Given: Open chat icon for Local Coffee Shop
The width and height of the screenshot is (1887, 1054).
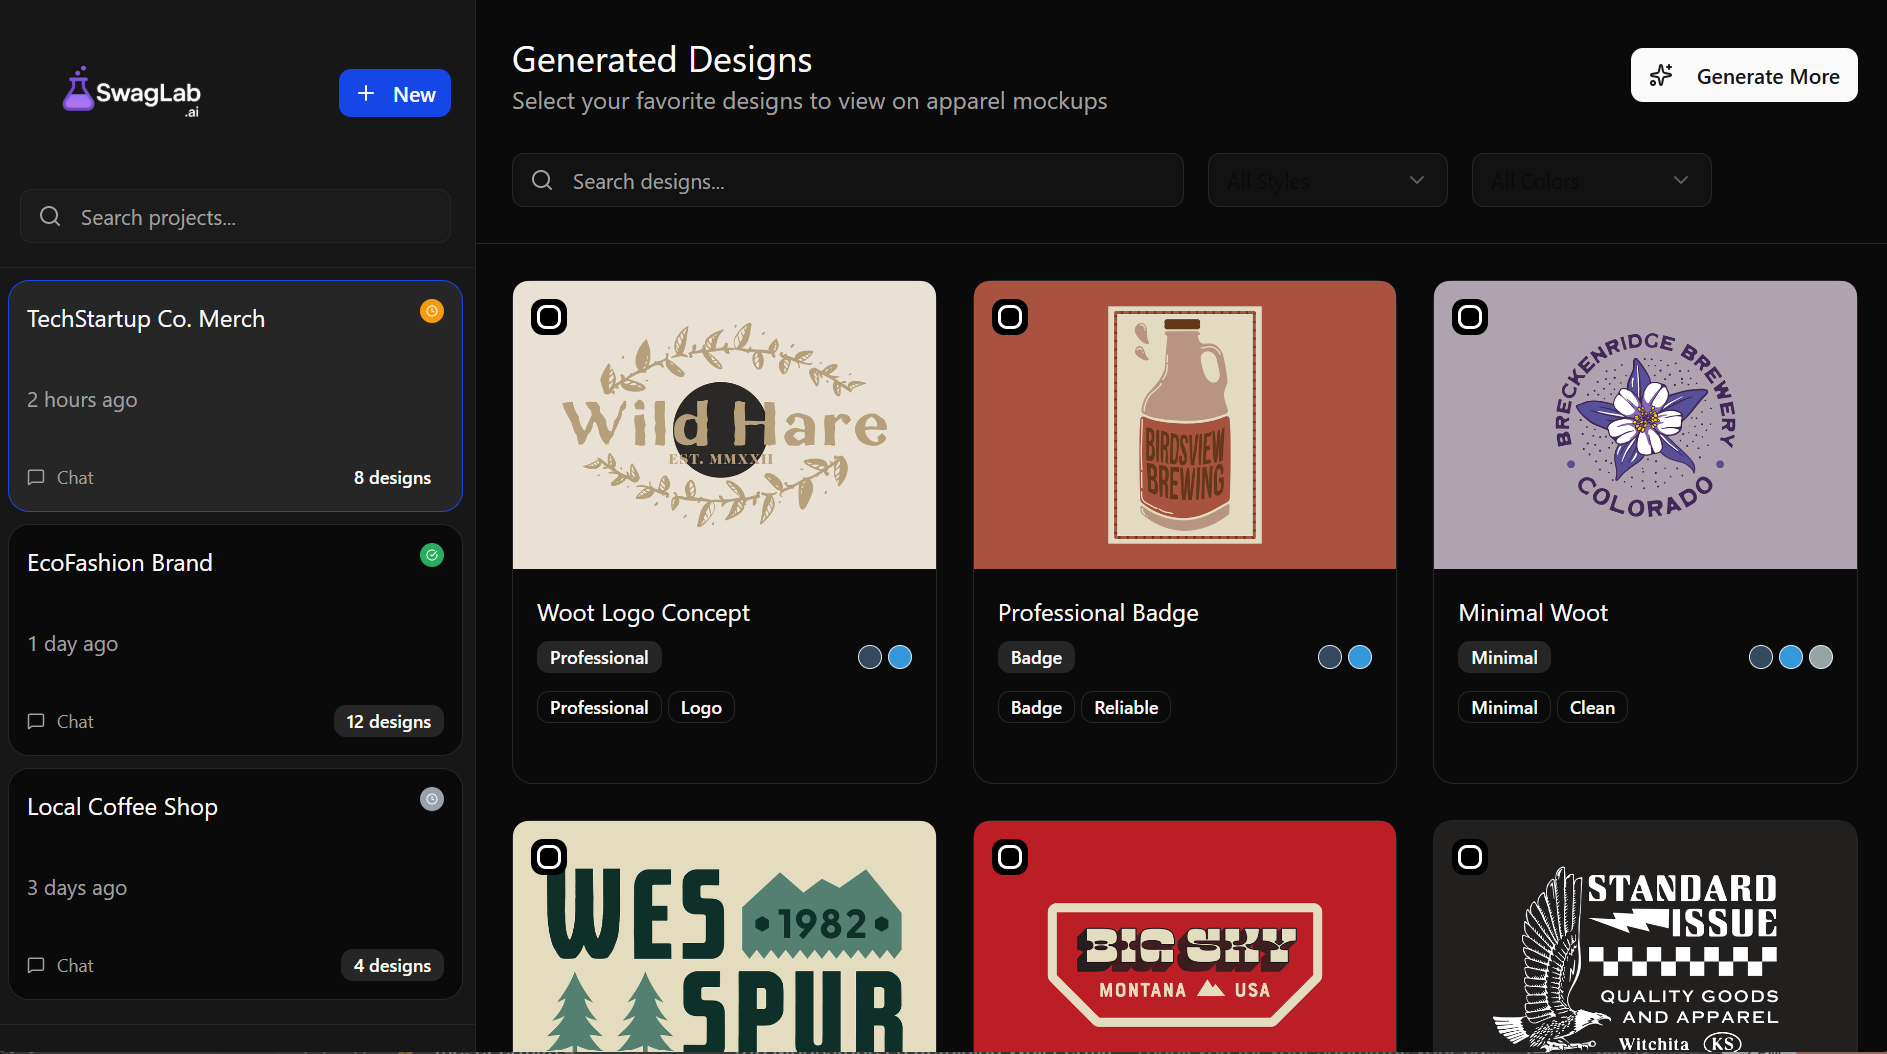Looking at the screenshot, I should pyautogui.click(x=36, y=965).
